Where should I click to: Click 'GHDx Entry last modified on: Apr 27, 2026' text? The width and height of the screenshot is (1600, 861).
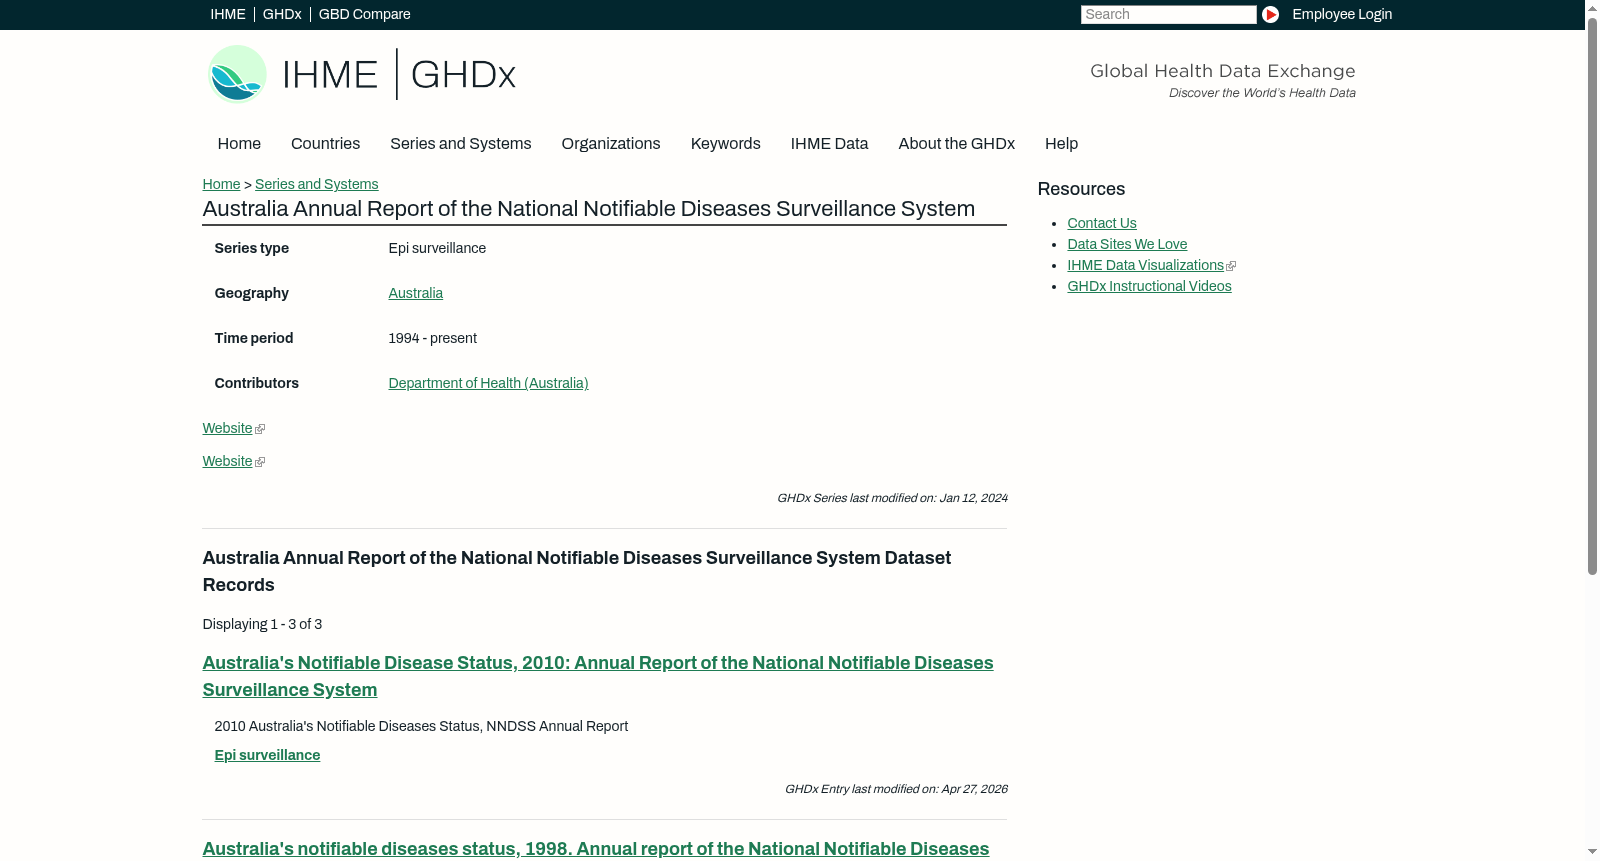coord(896,789)
